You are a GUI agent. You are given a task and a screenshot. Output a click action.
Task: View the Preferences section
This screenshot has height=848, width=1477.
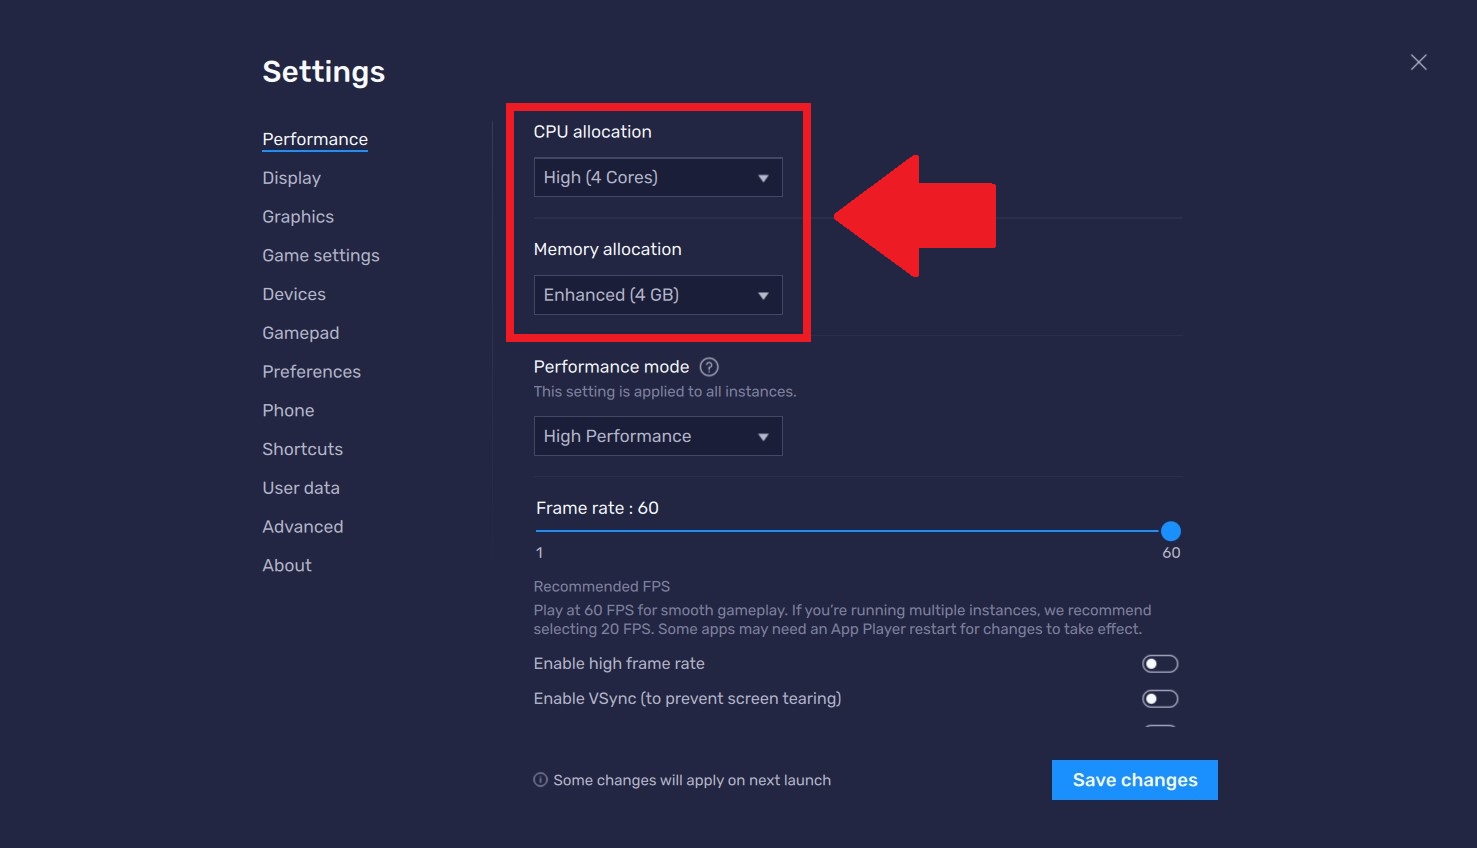click(x=311, y=371)
